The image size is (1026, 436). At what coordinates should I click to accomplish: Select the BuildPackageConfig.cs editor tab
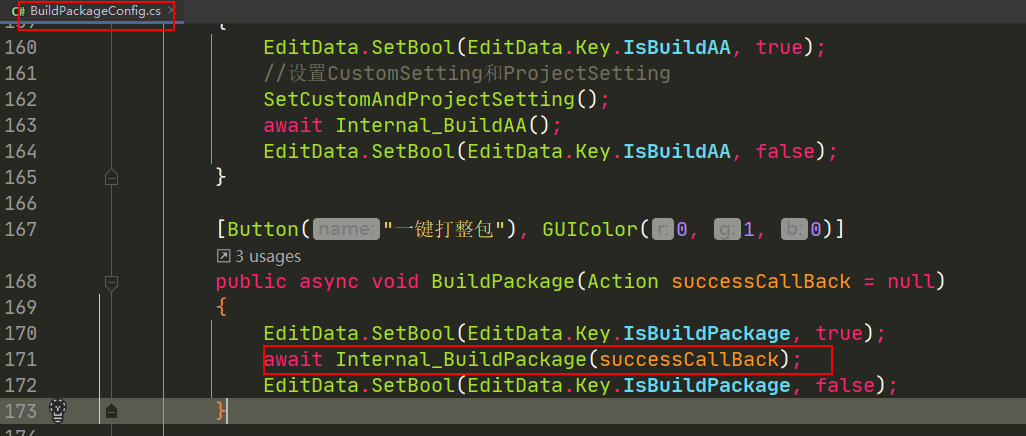pyautogui.click(x=92, y=10)
